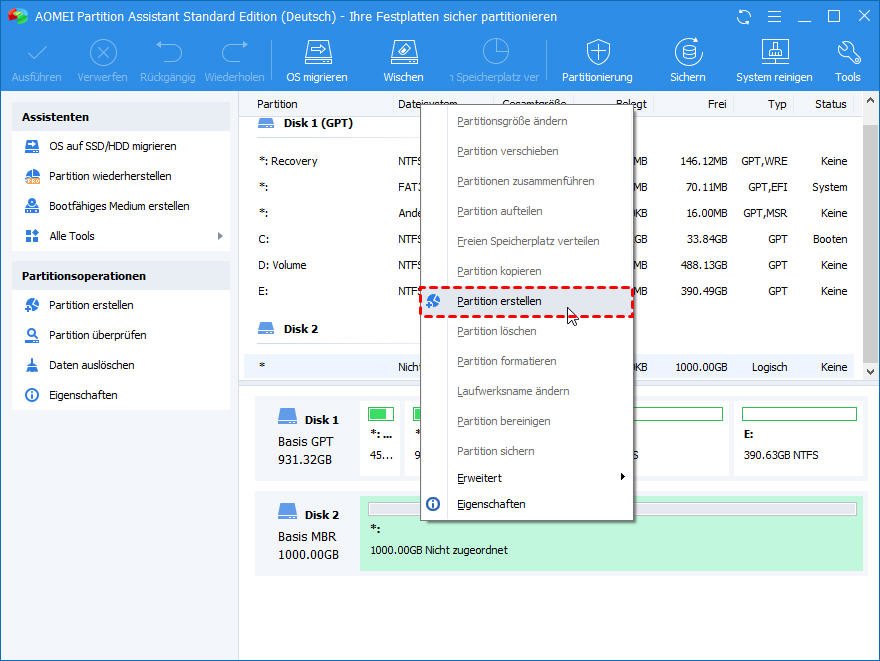Screen dimensions: 880x661
Task: Choose Partition löschen from context menu
Action: coord(526,331)
